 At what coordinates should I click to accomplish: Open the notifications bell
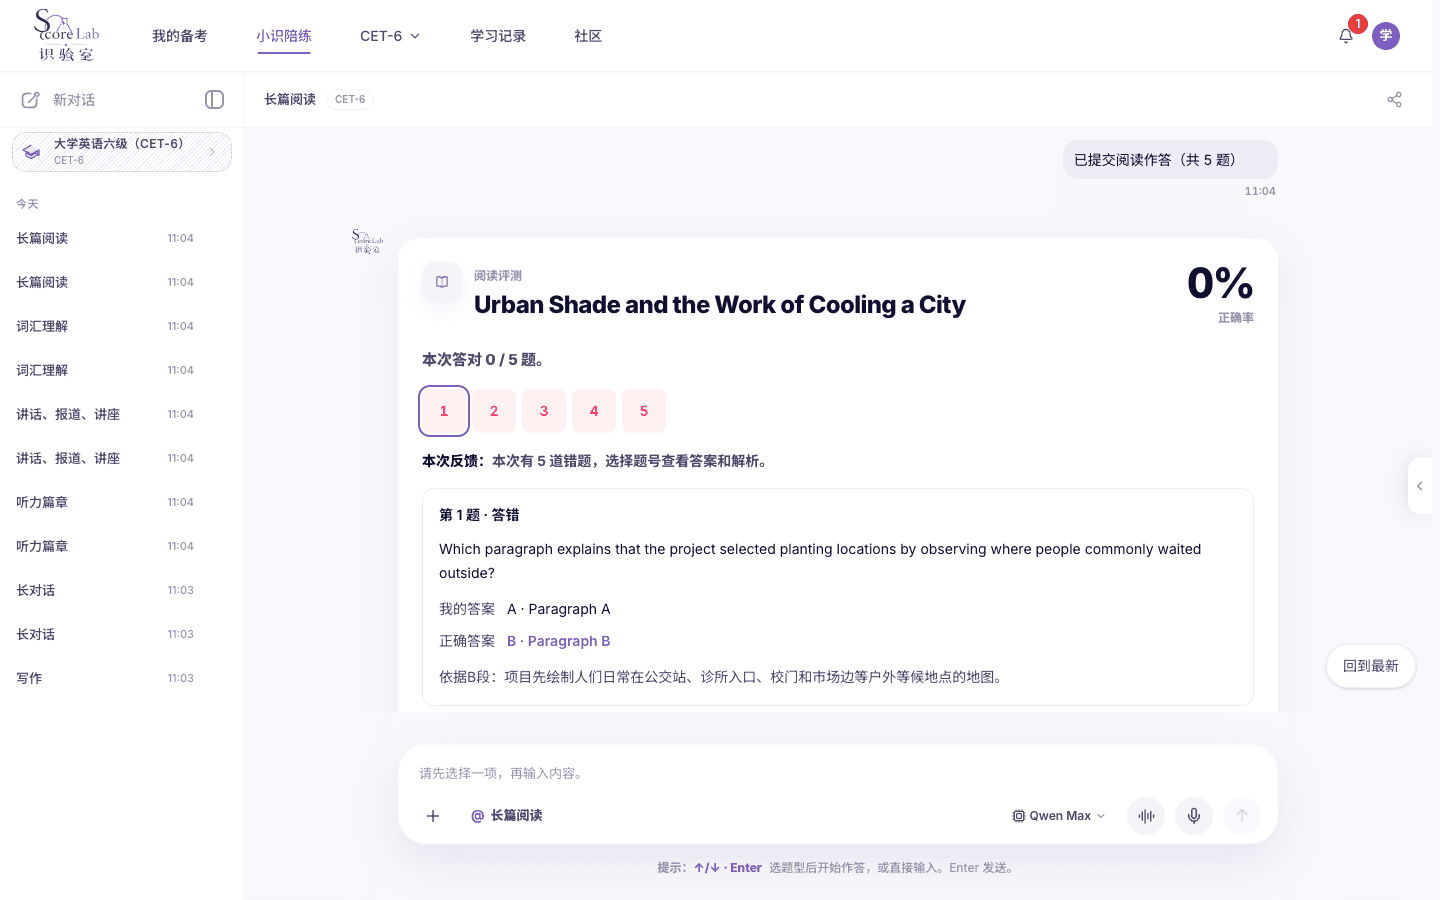pos(1346,36)
